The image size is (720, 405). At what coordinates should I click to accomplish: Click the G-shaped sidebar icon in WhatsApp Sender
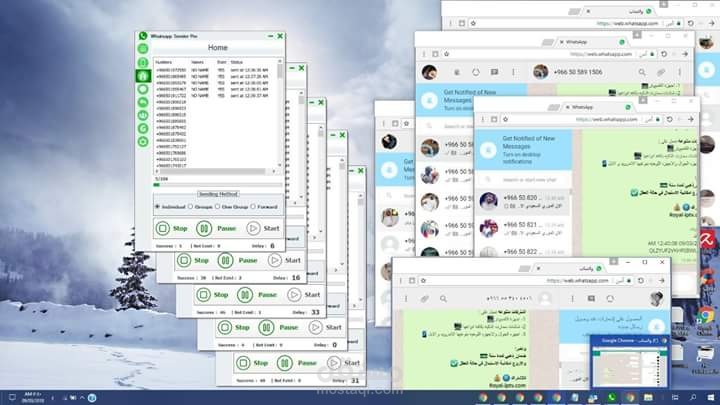(x=143, y=129)
